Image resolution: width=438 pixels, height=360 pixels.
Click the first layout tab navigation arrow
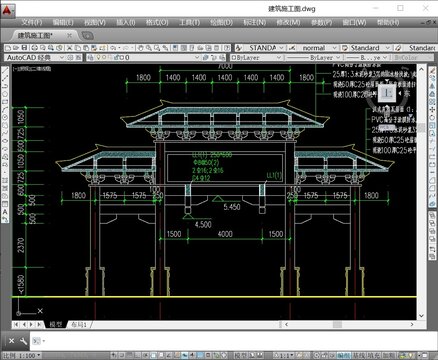pyautogui.click(x=16, y=324)
